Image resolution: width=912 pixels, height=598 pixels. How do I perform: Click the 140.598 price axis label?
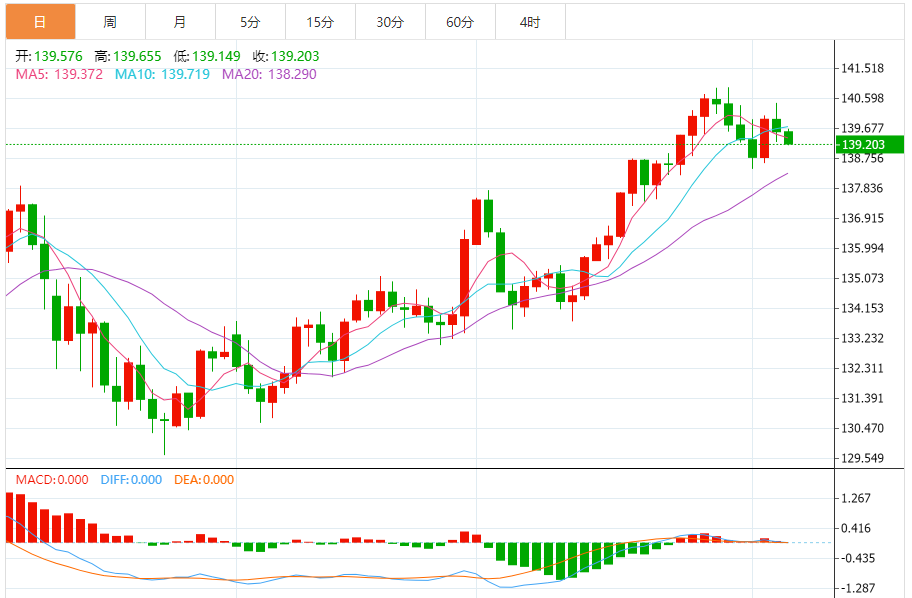pos(863,98)
